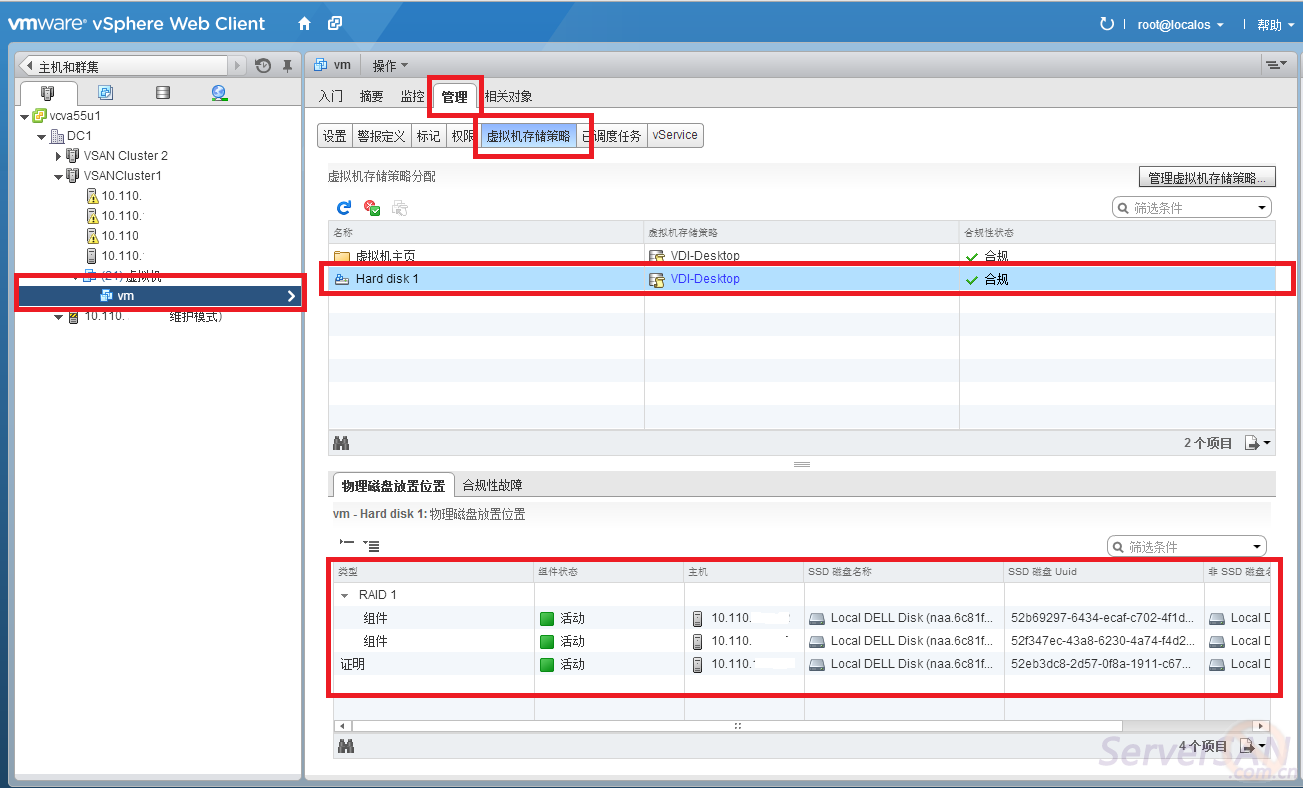Open the panel options menu at top right
Viewport: 1303px width, 788px height.
(1276, 65)
